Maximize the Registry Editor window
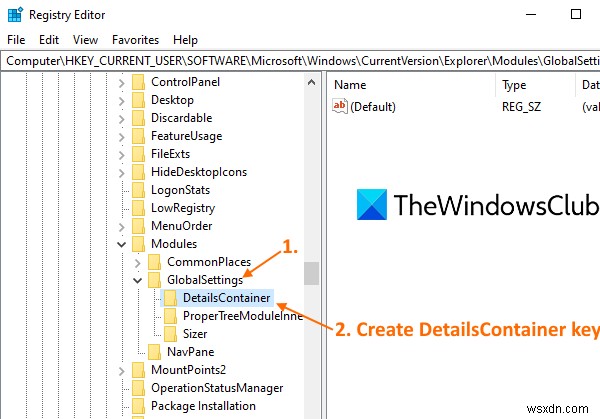Screen dimensions: 600x419 point(576,15)
